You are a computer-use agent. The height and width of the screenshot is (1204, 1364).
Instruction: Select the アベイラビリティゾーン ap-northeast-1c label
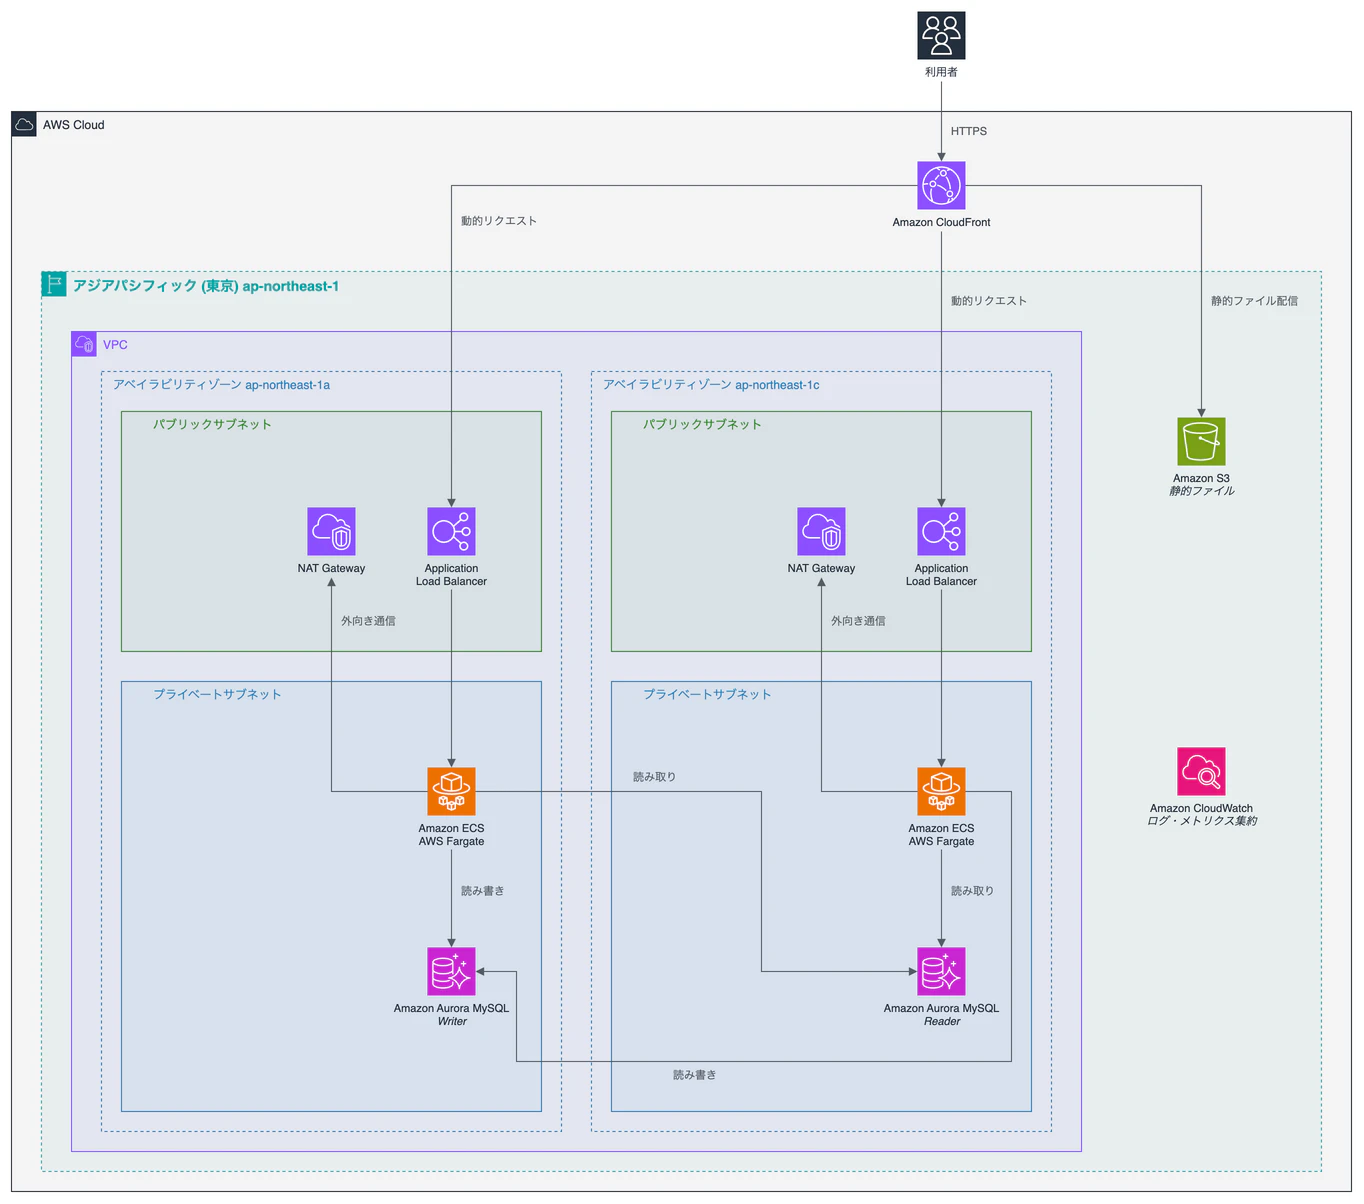711,385
